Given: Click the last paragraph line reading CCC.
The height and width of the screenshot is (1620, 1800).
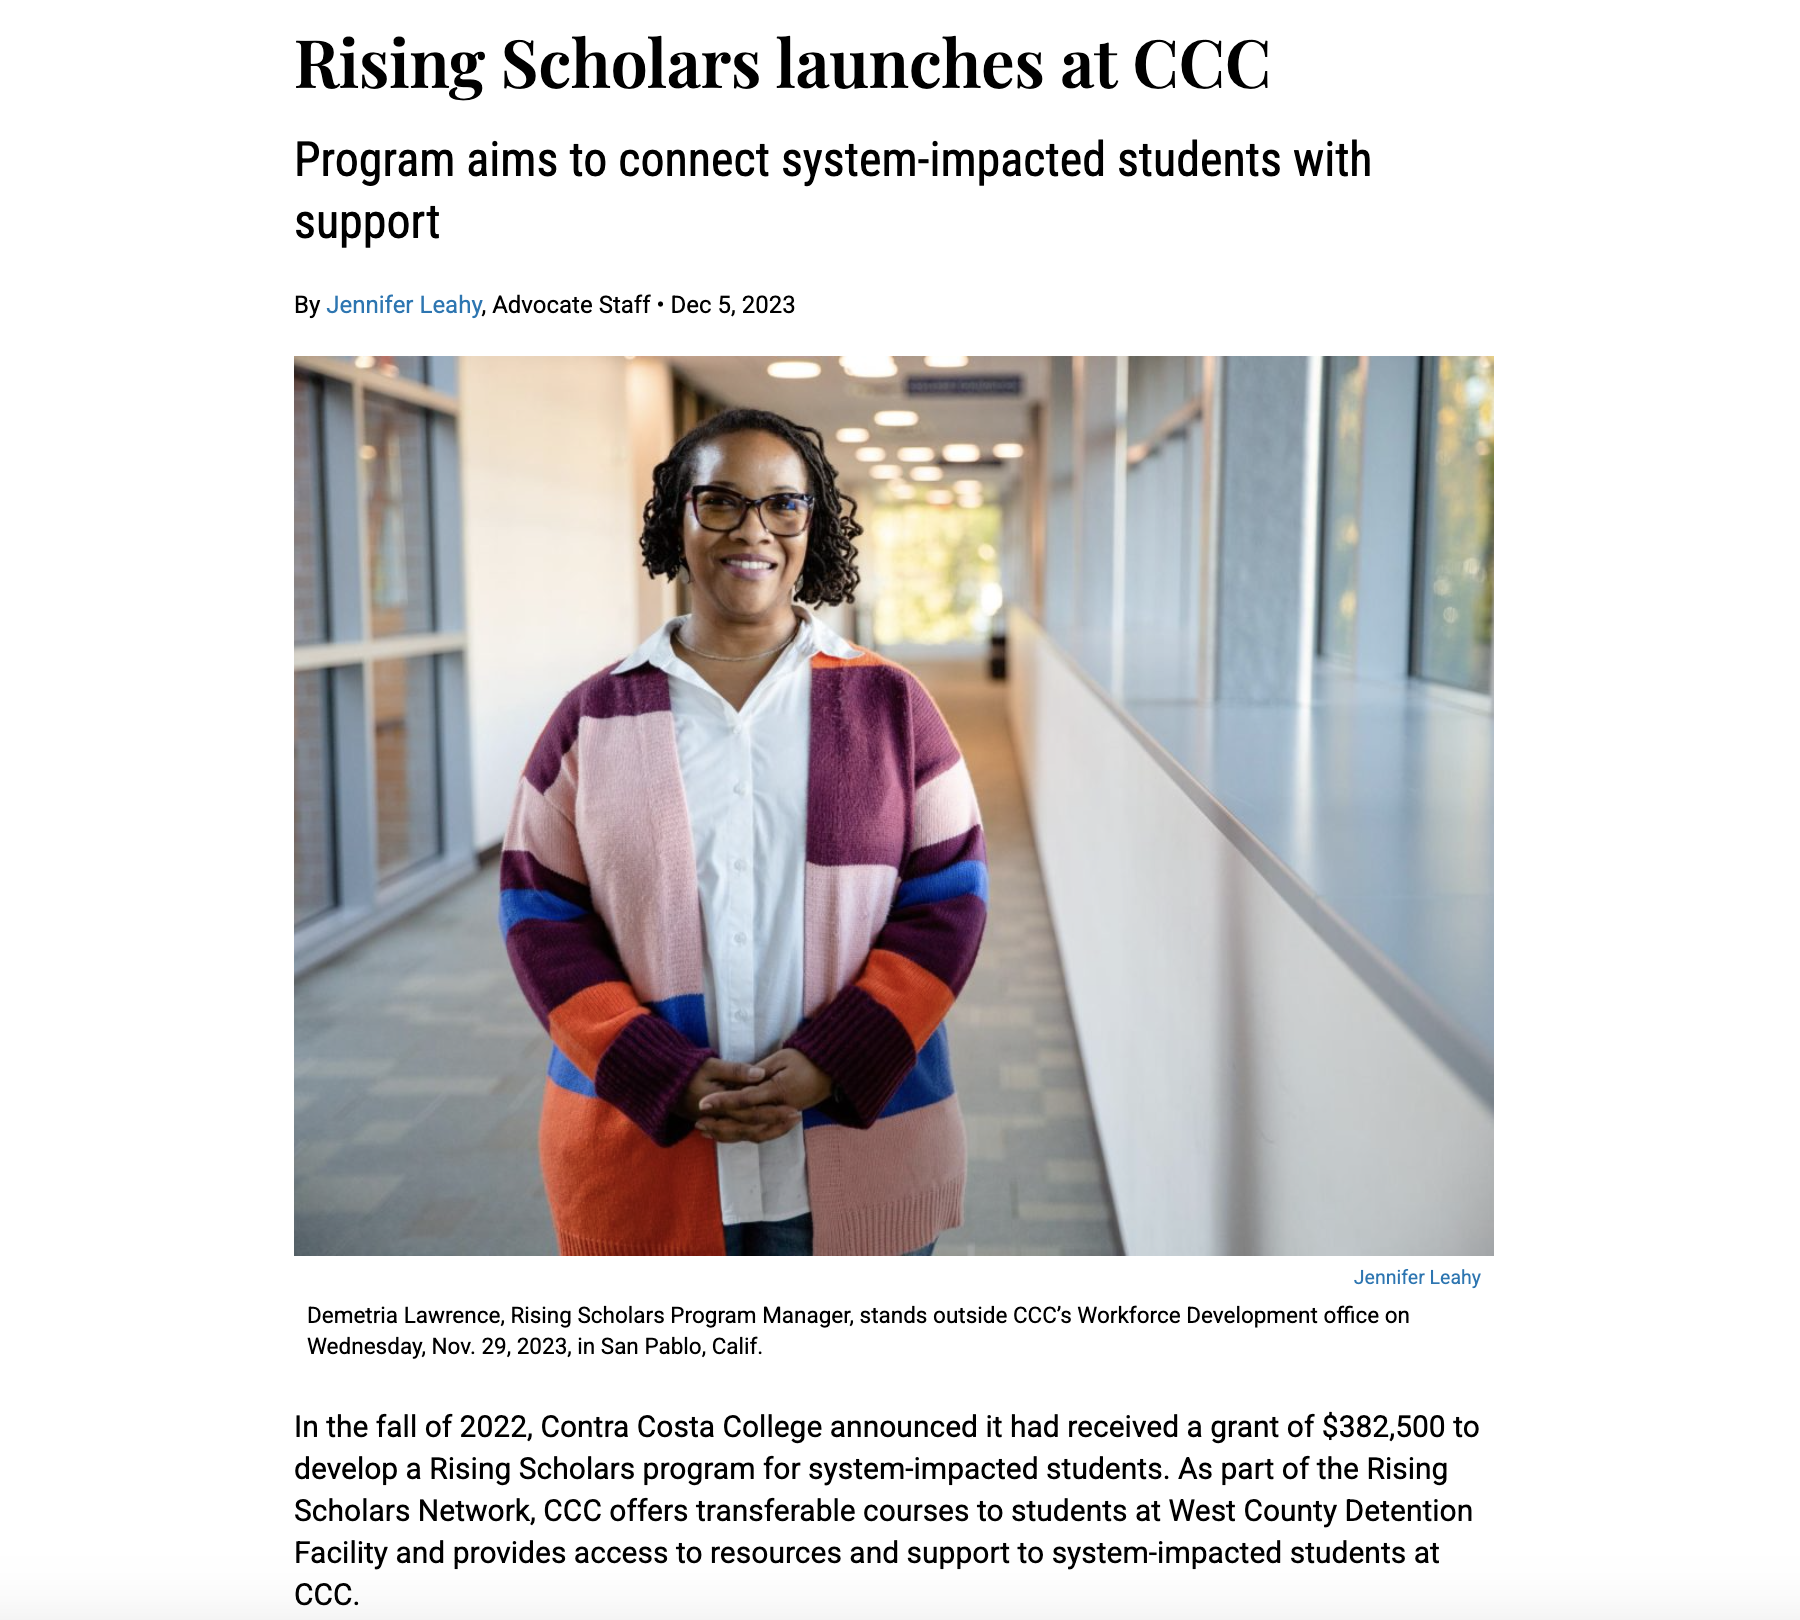Looking at the screenshot, I should point(326,1594).
